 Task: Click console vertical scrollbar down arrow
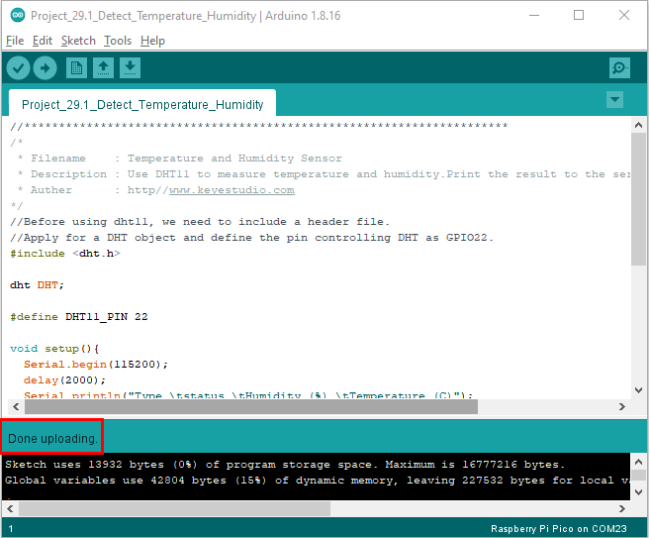click(x=639, y=492)
